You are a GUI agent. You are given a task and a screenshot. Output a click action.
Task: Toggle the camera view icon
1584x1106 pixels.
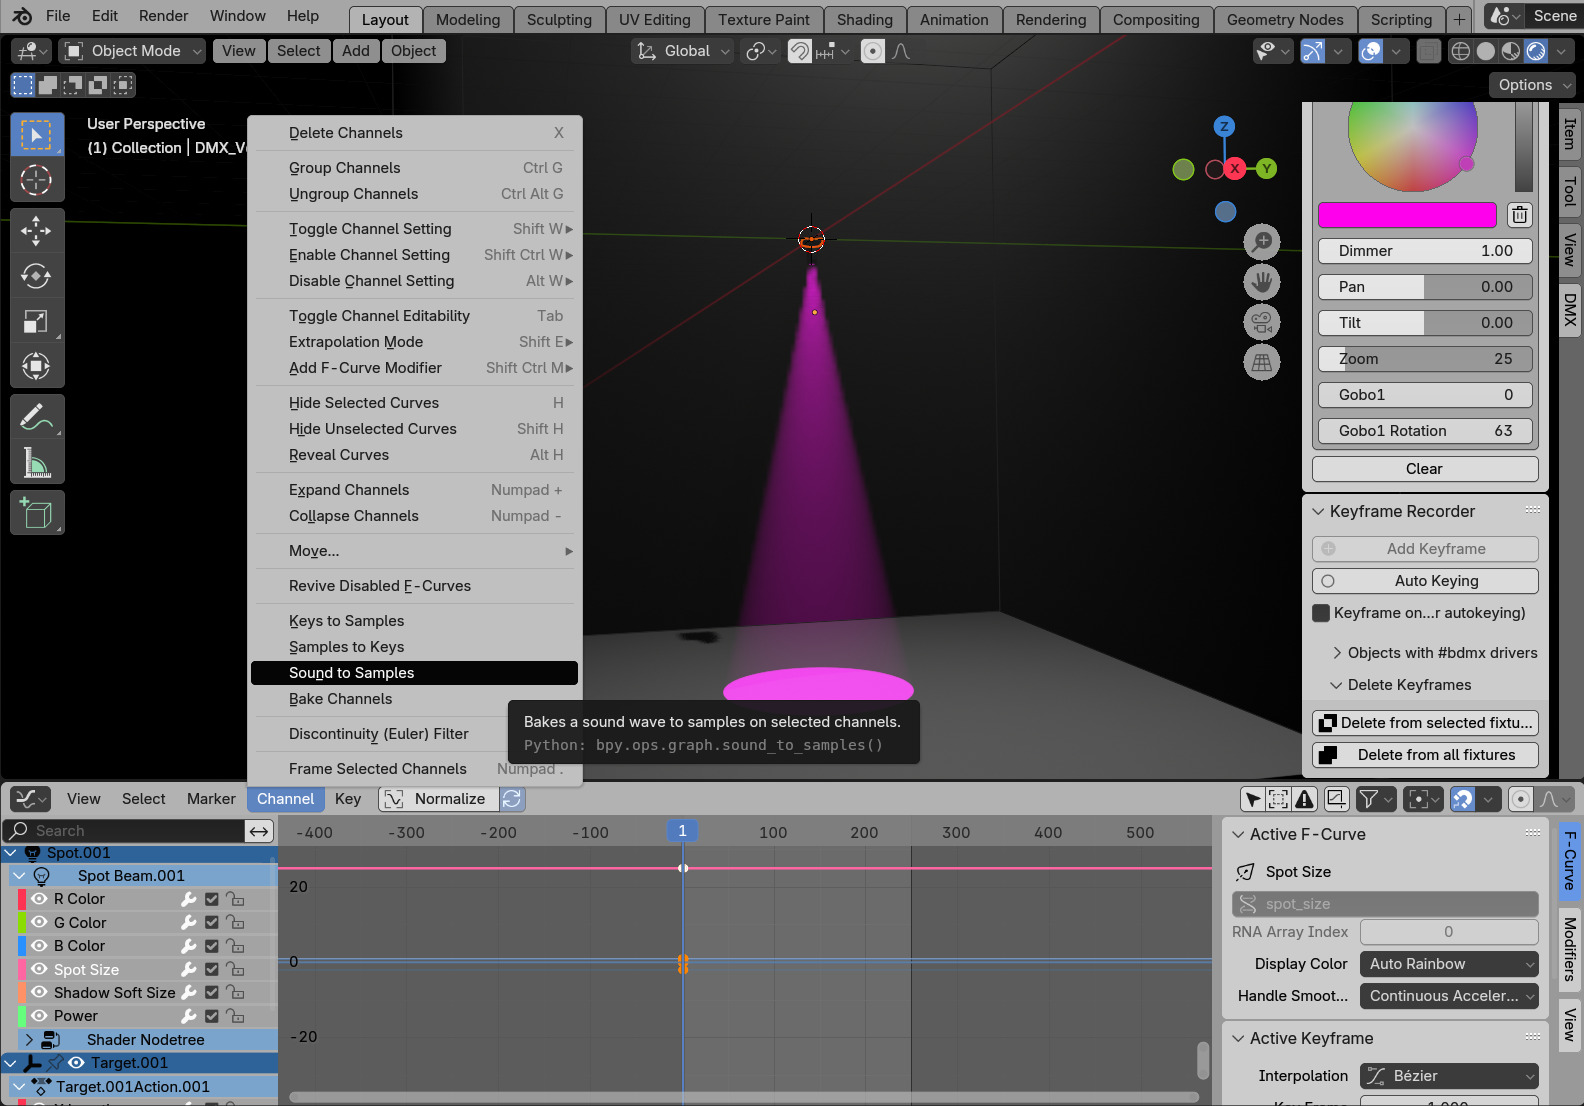click(x=1262, y=322)
